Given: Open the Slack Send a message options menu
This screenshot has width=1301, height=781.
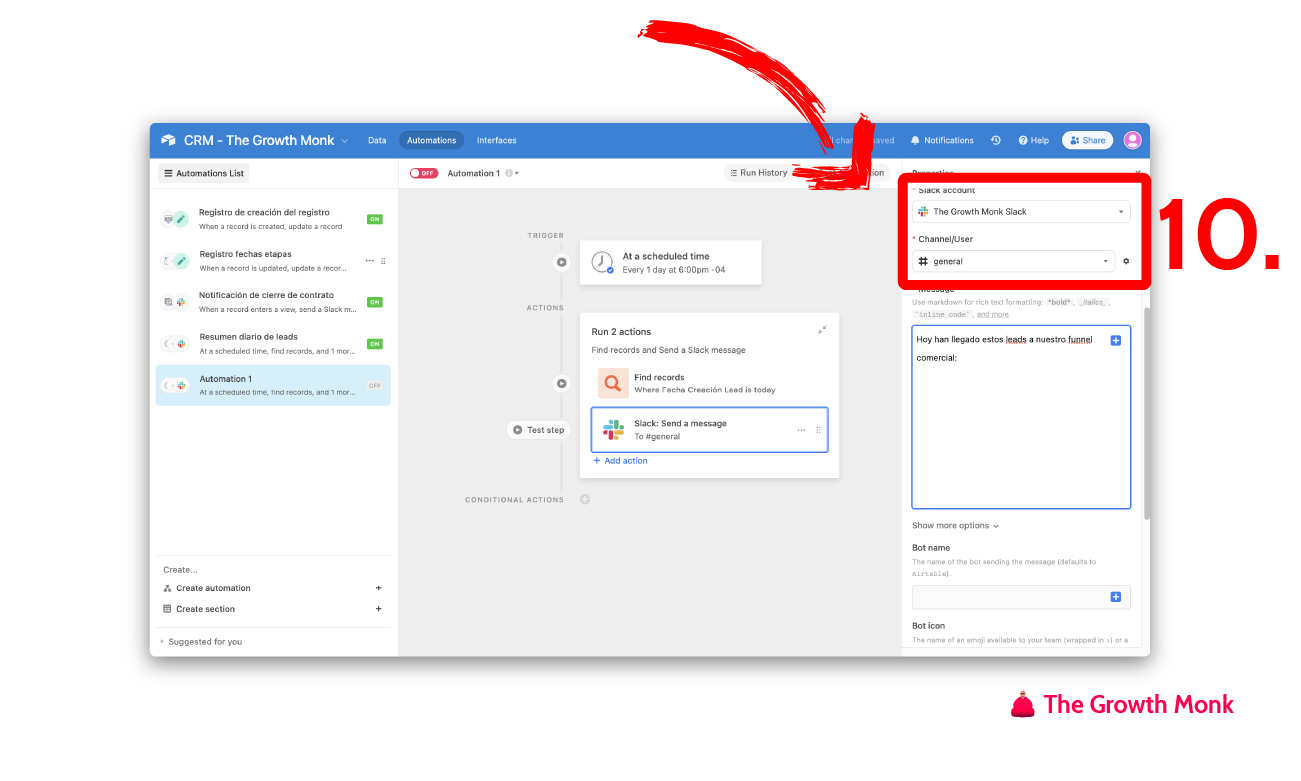Looking at the screenshot, I should pyautogui.click(x=801, y=430).
